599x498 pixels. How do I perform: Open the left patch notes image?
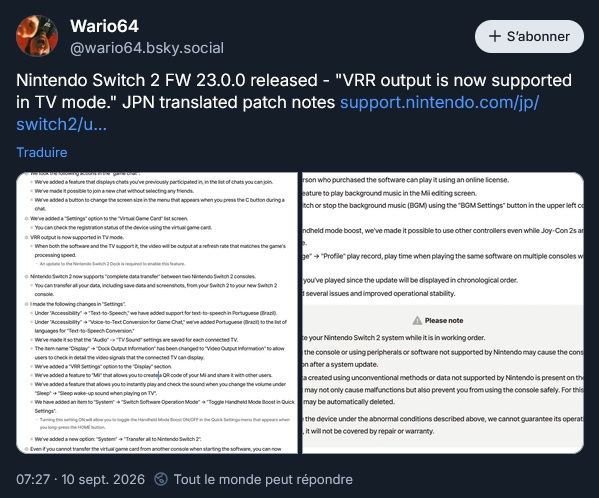157,313
